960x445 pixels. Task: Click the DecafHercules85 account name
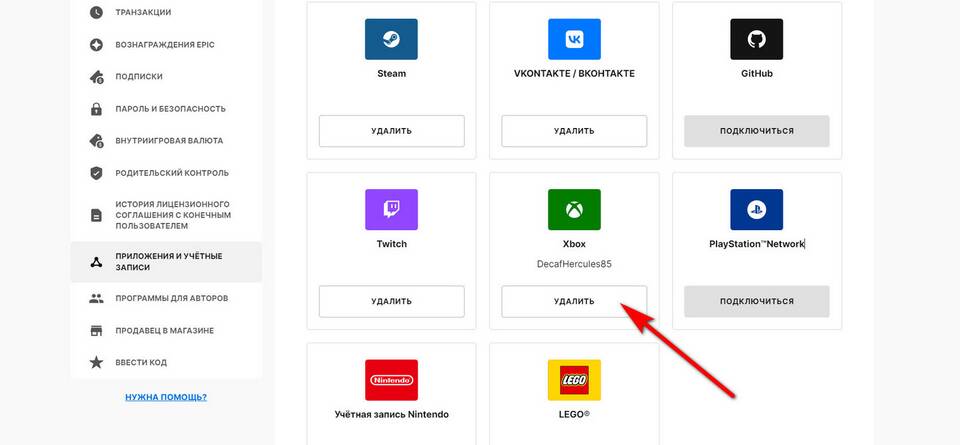(574, 264)
